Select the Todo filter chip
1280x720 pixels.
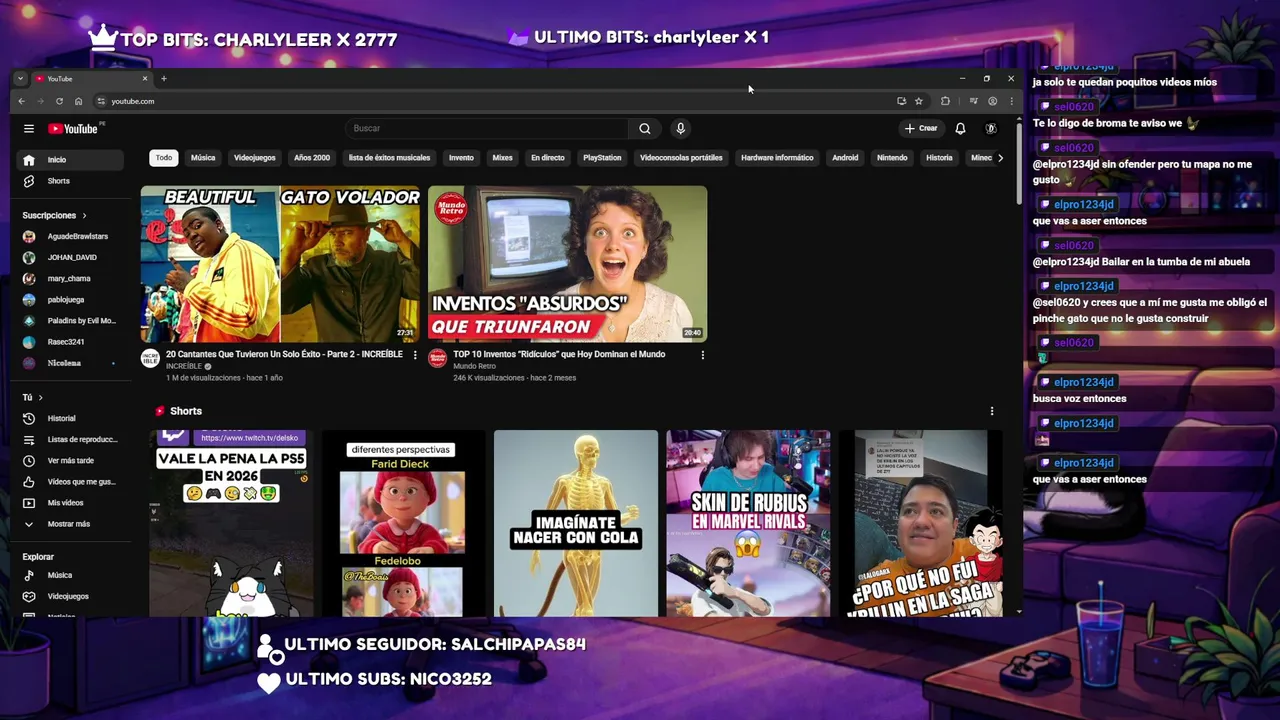164,157
